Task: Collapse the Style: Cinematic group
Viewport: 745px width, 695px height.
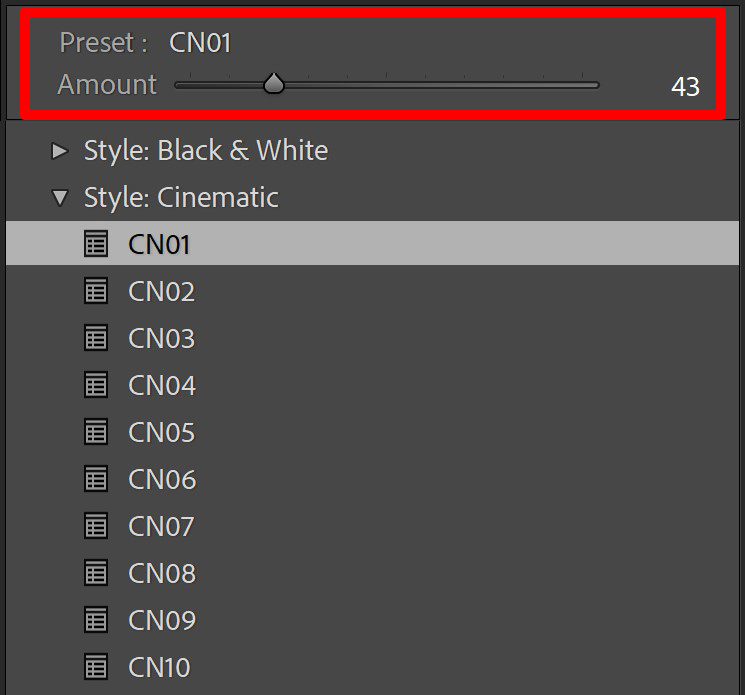Action: [60, 198]
